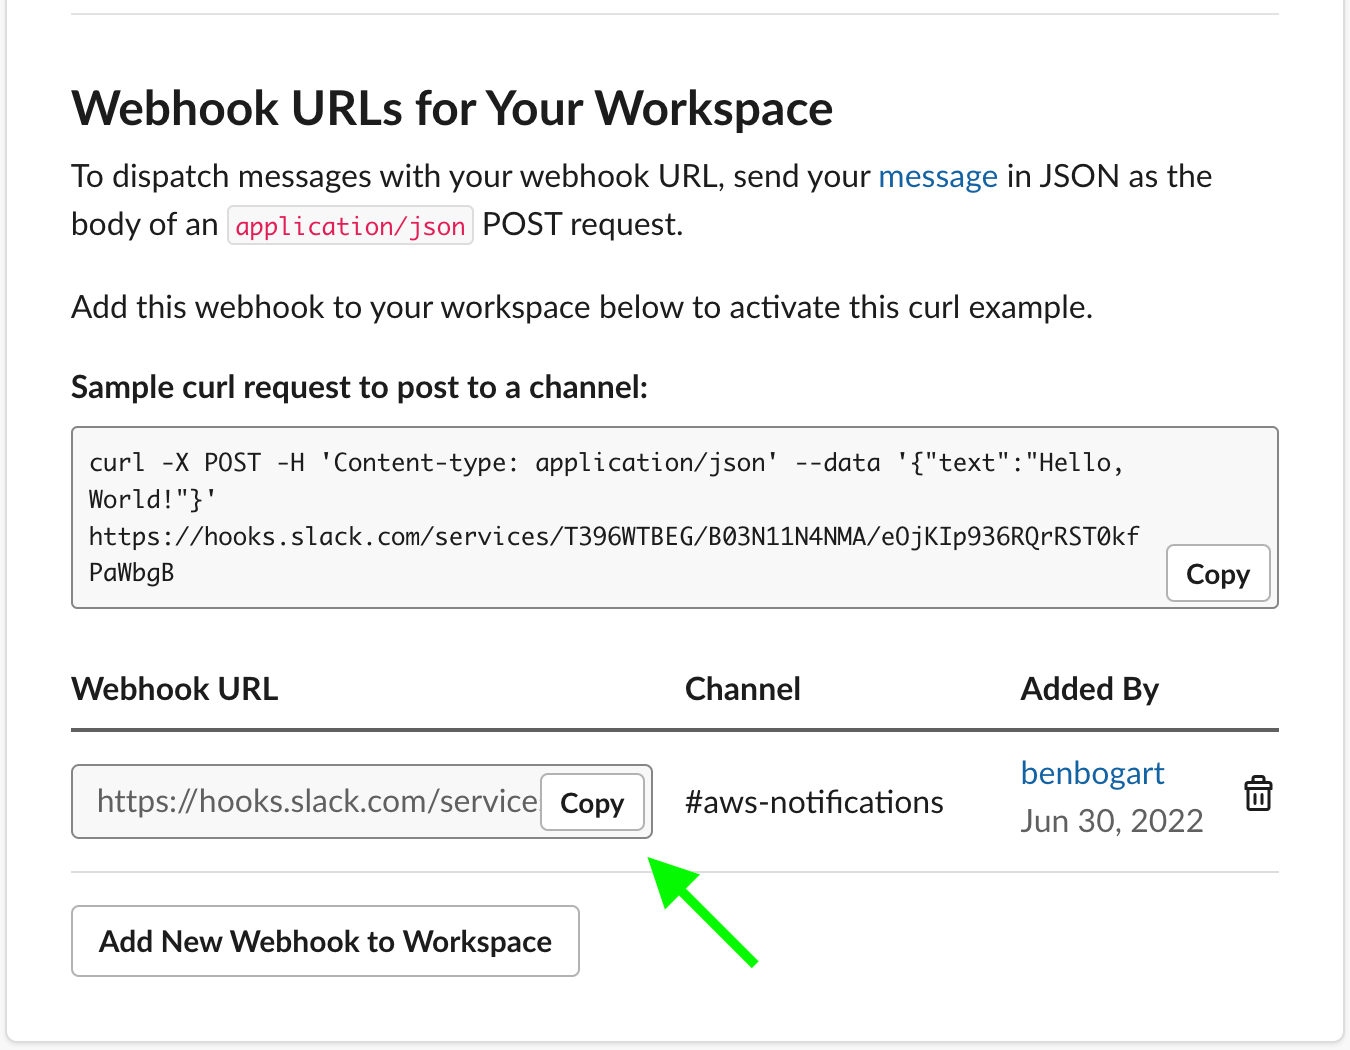Image resolution: width=1350 pixels, height=1050 pixels.
Task: Click "Sample curl request to post to a channel:" label
Action: [360, 387]
